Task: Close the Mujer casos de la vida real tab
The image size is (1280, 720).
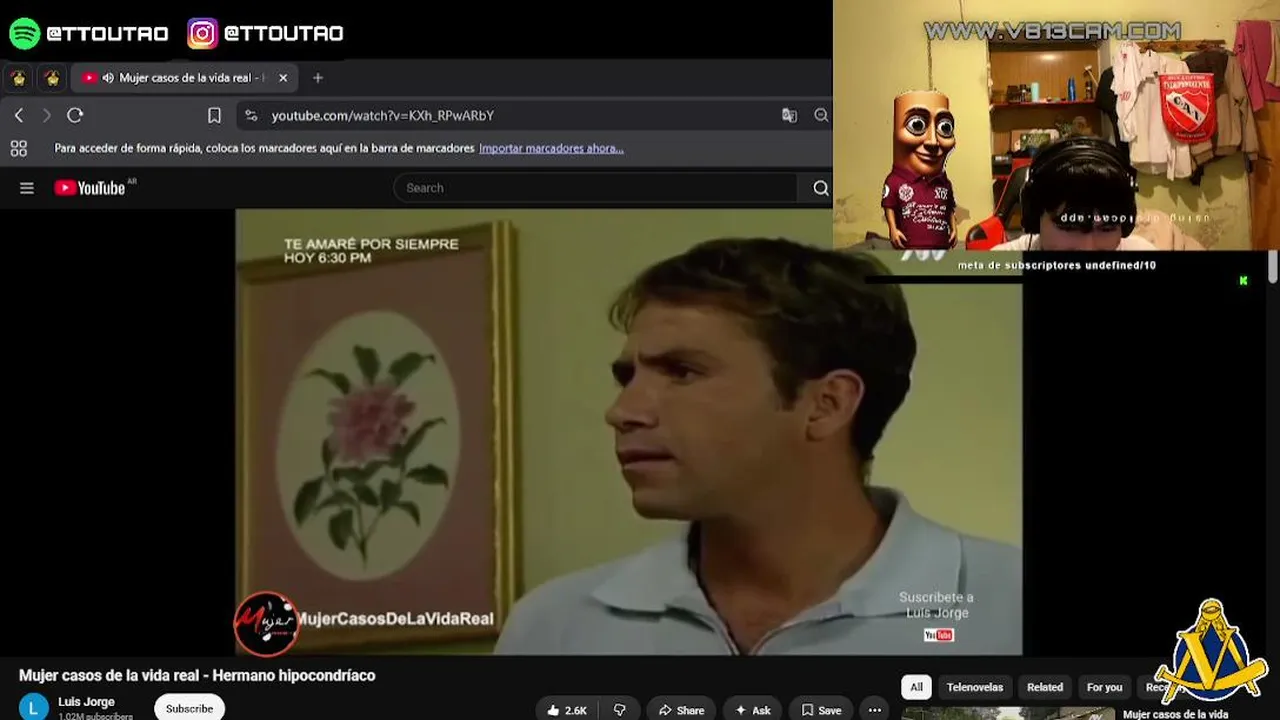Action: [283, 78]
